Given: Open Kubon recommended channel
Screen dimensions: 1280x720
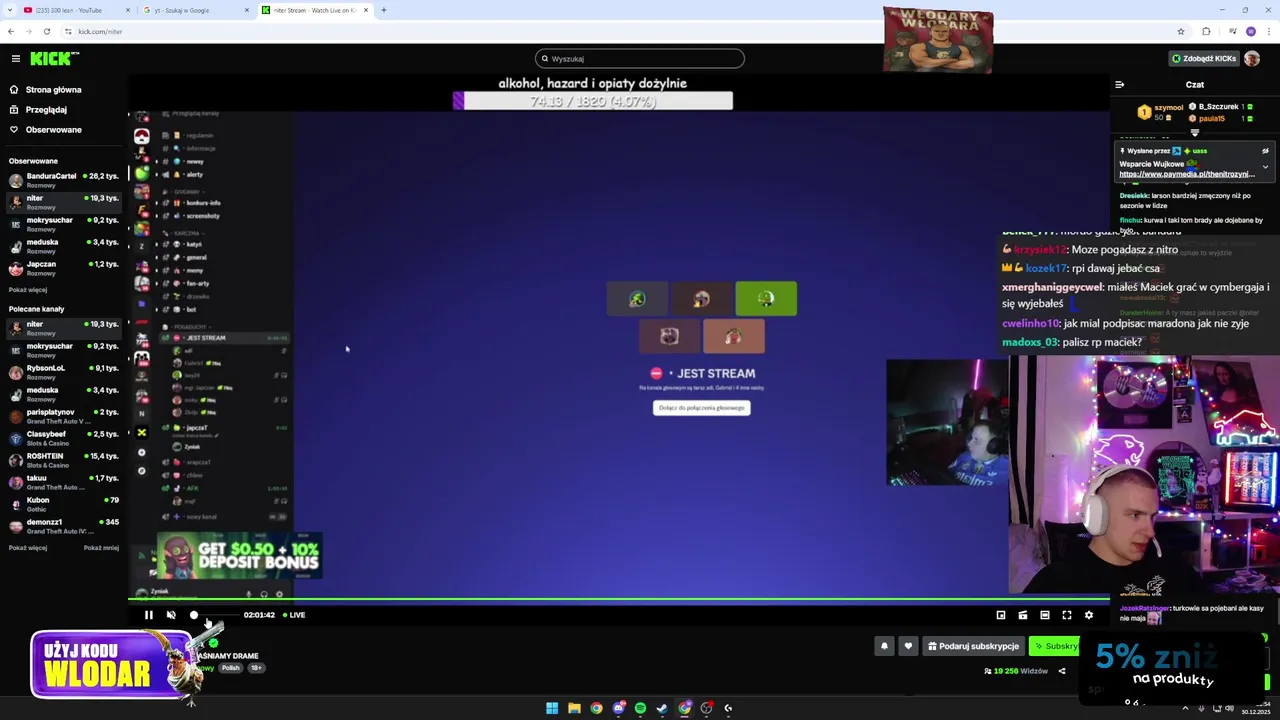Looking at the screenshot, I should [64, 504].
